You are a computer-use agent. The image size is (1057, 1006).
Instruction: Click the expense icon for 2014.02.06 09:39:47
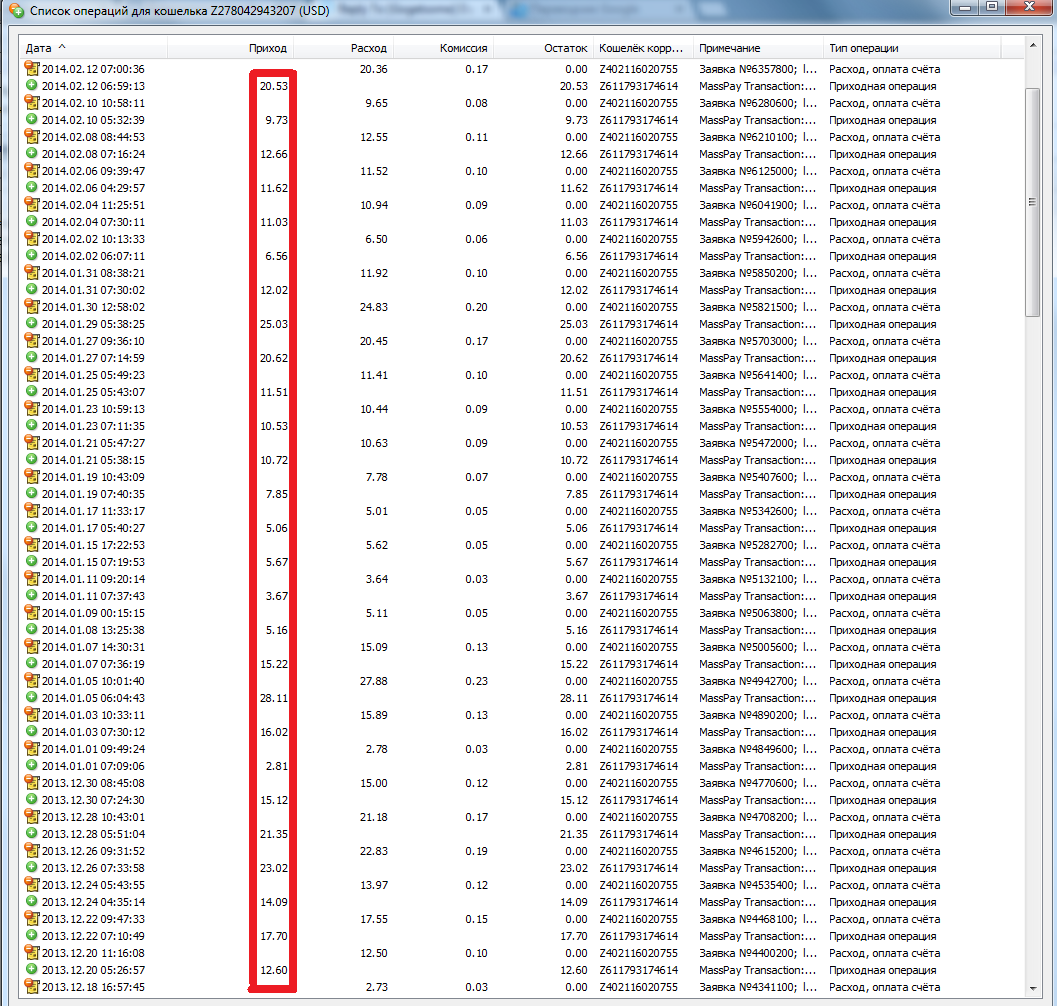point(32,171)
